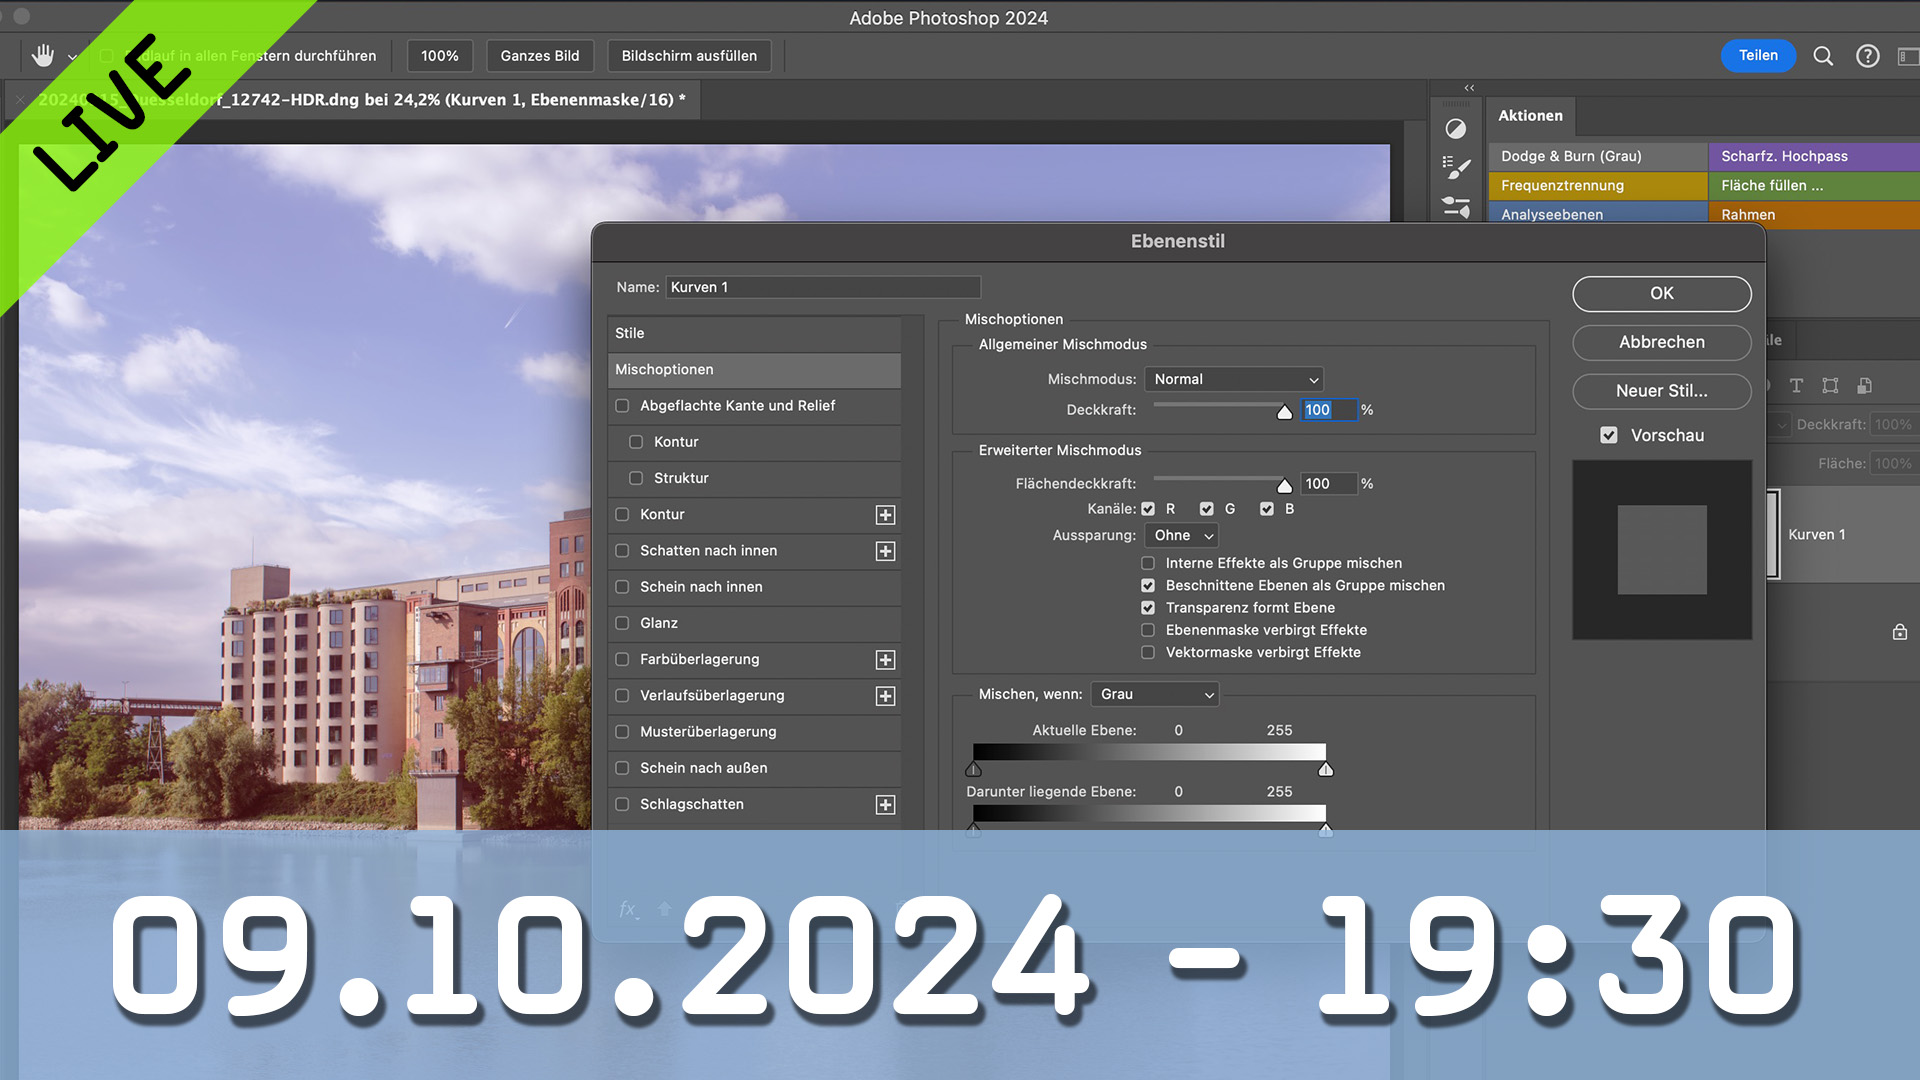This screenshot has height=1080, width=1920.
Task: Toggle the Vorschau preview checkbox
Action: [x=1609, y=435]
